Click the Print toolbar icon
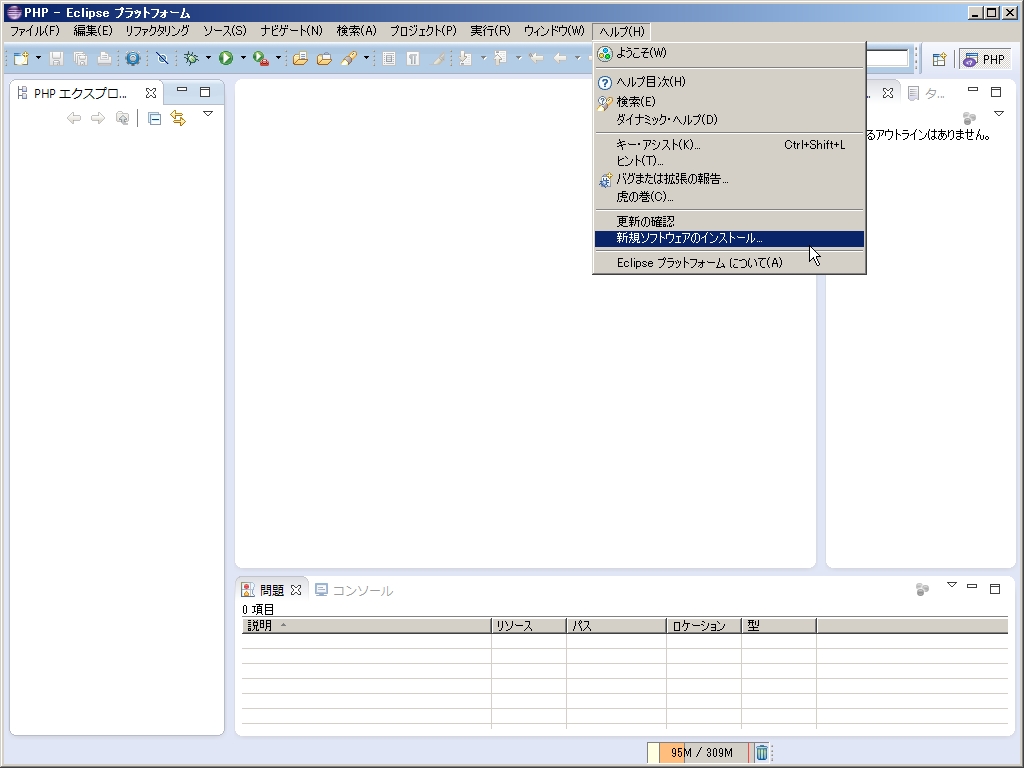 [104, 59]
